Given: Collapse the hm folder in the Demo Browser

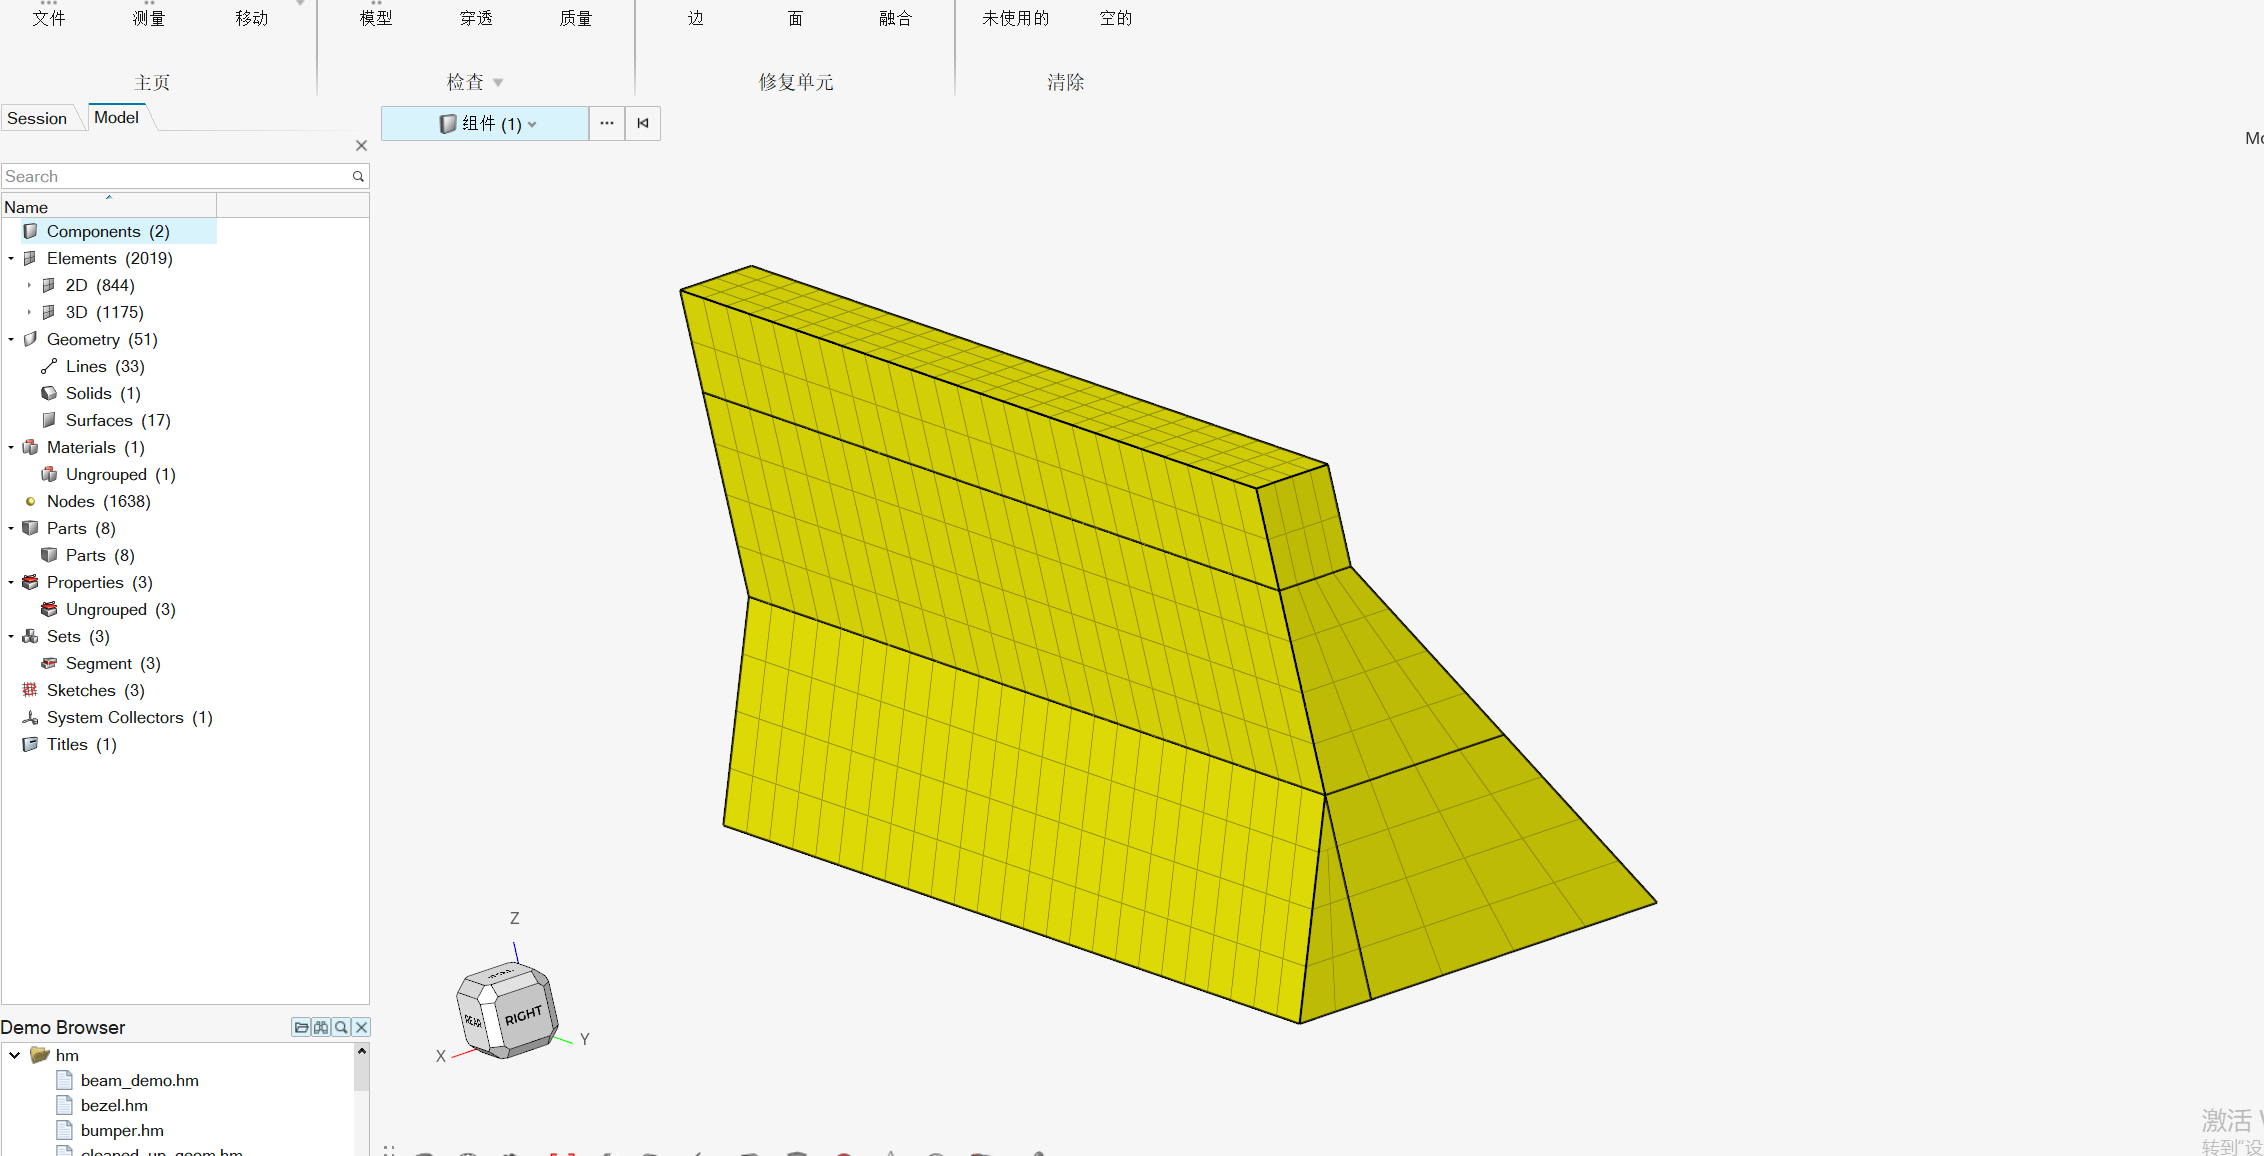Looking at the screenshot, I should coord(15,1055).
